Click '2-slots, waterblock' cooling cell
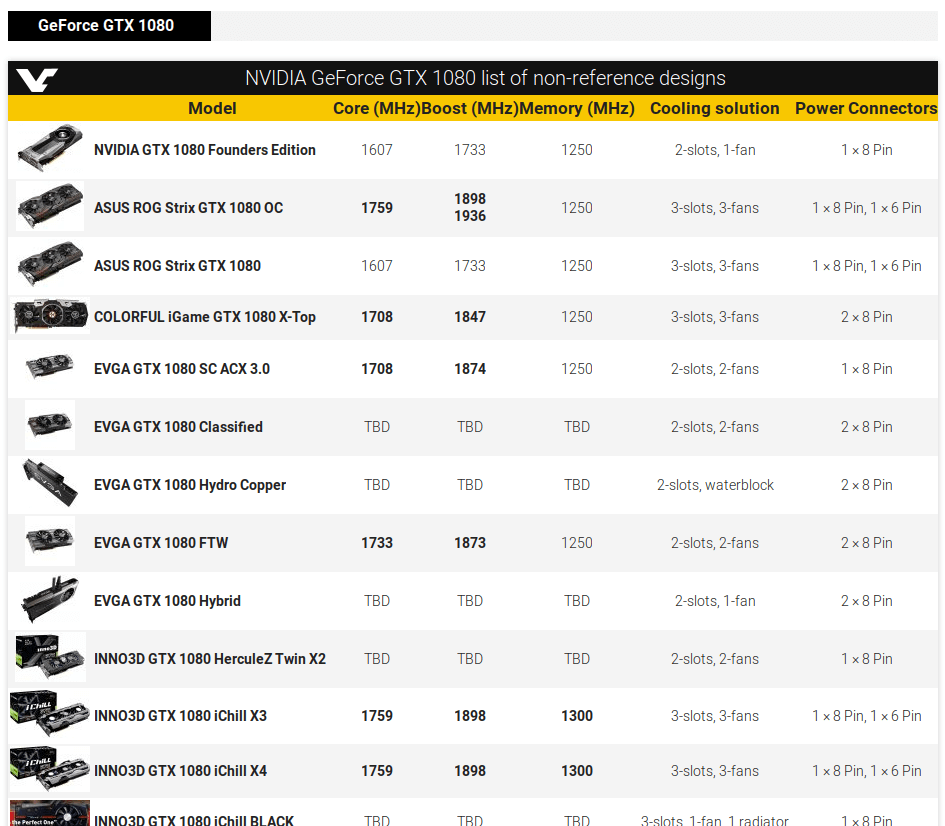 715,485
